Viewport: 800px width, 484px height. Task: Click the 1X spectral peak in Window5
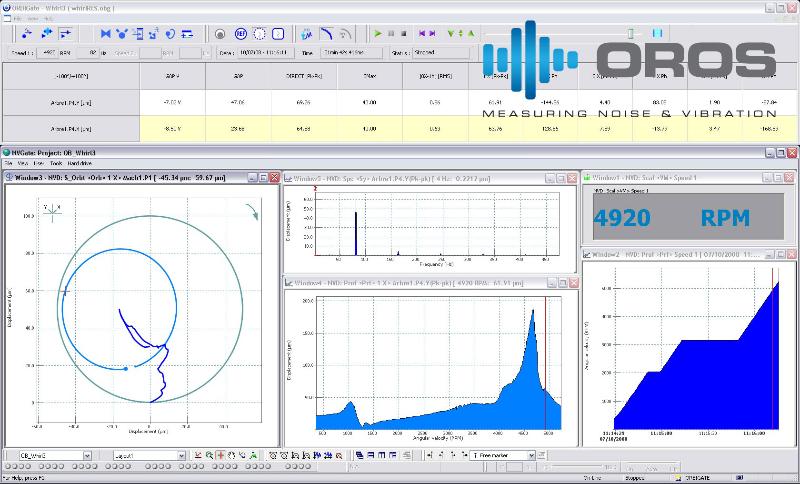(356, 233)
